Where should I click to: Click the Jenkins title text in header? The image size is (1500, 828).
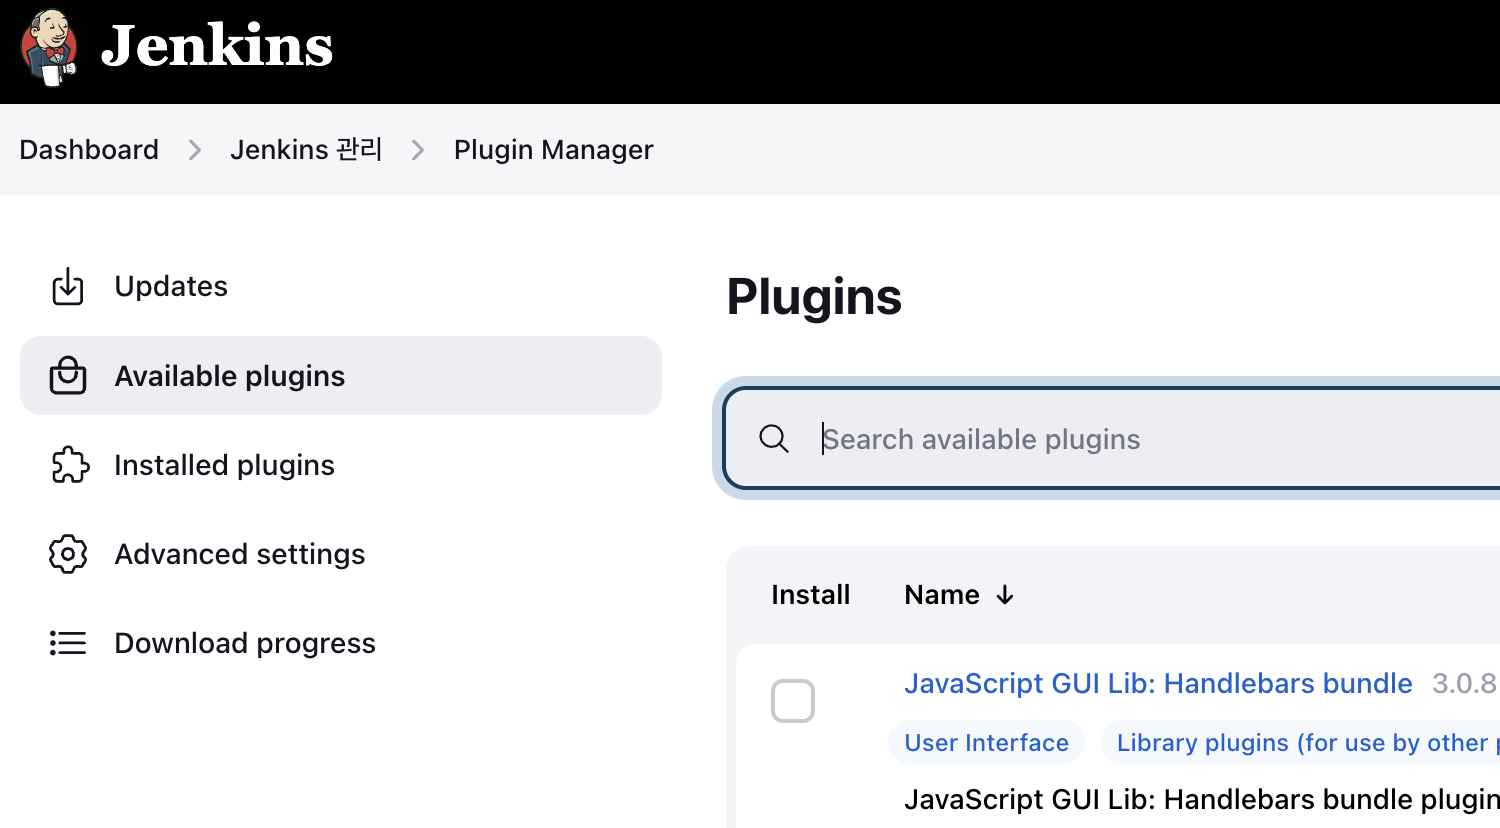click(217, 46)
